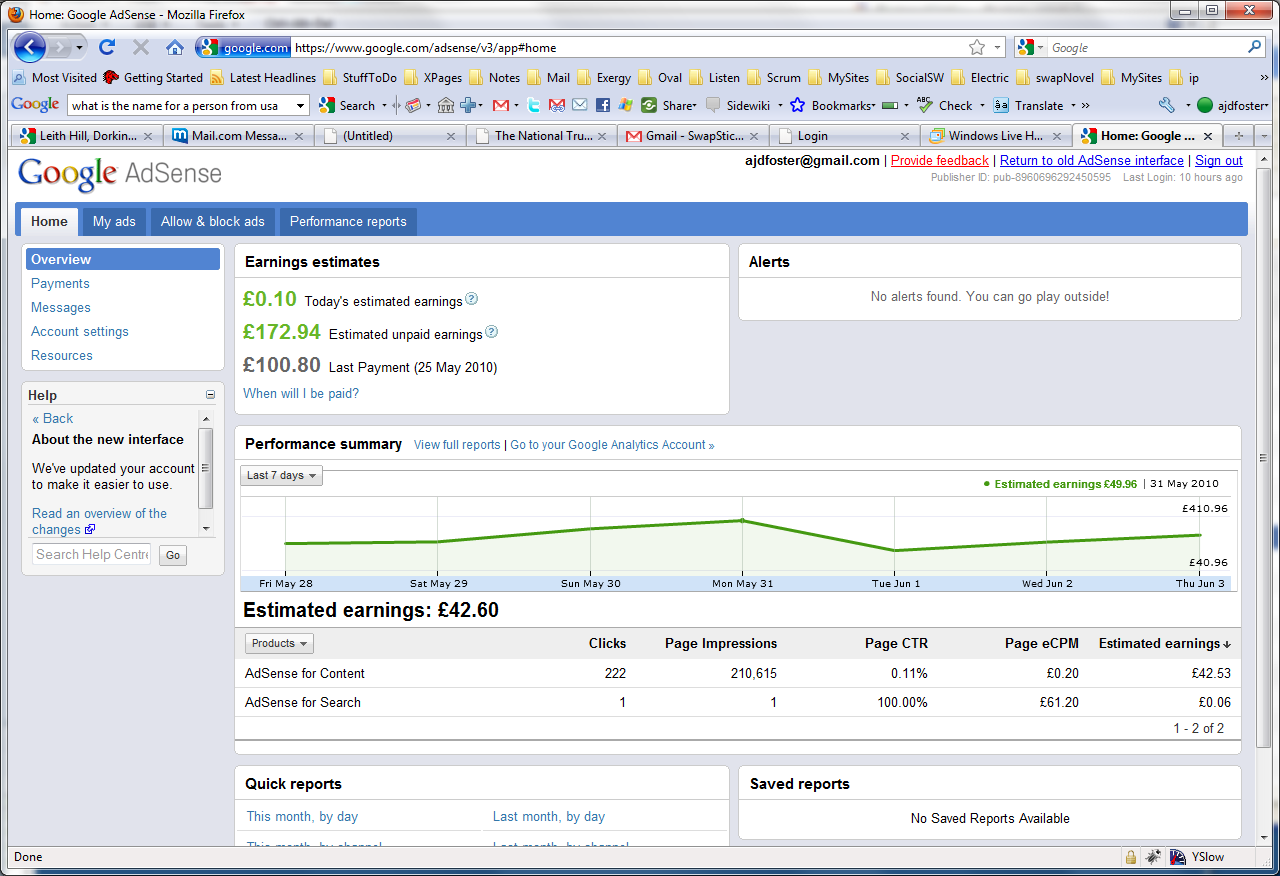Image resolution: width=1280 pixels, height=876 pixels.
Task: Open help icon beside Today's estimated earnings
Action: [472, 299]
